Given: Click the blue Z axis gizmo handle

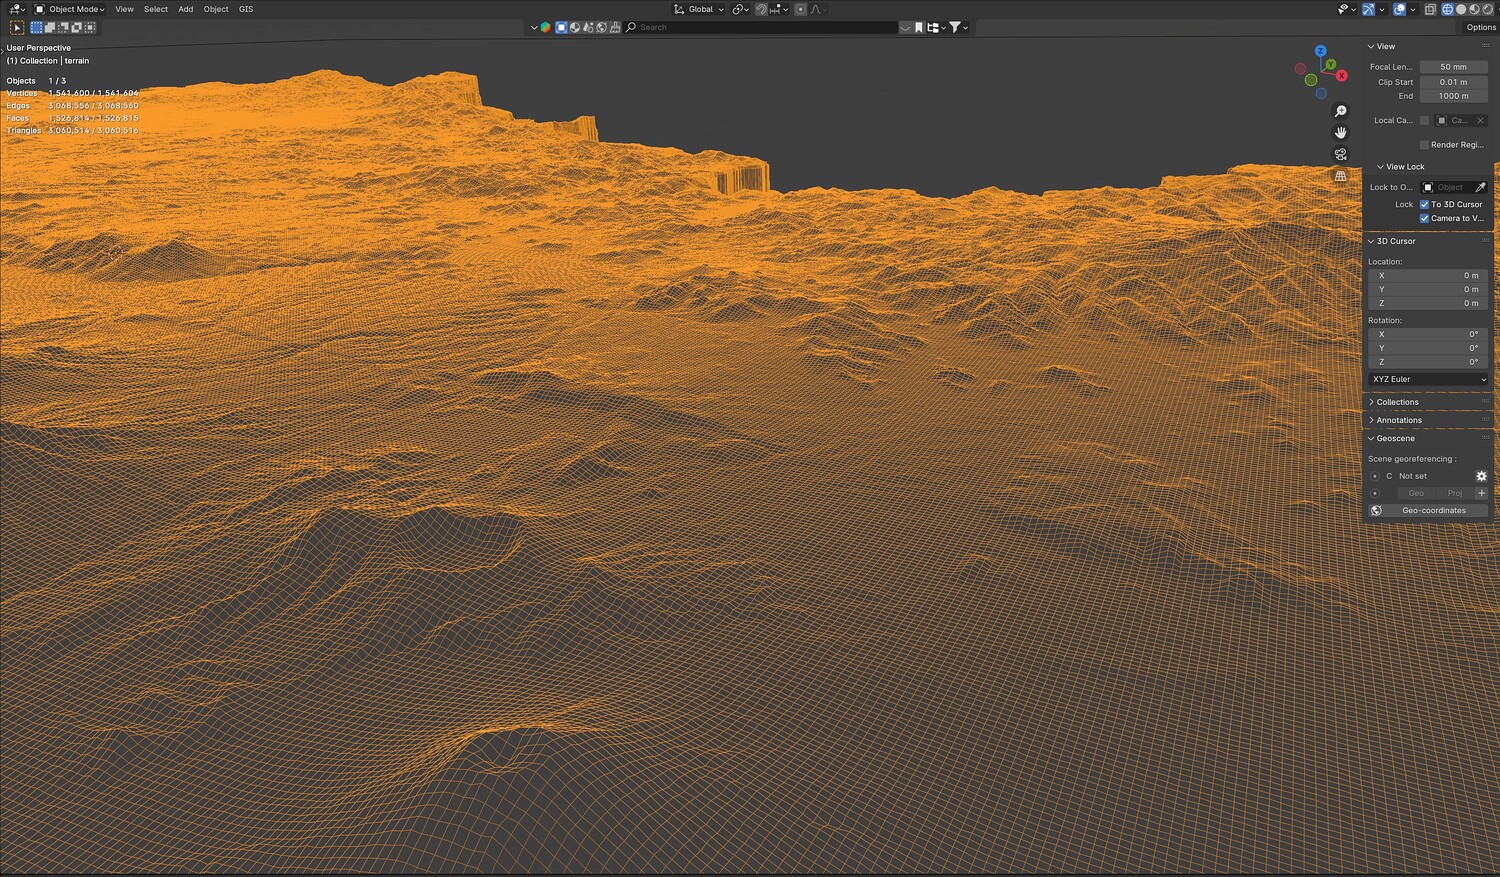Looking at the screenshot, I should [x=1320, y=50].
